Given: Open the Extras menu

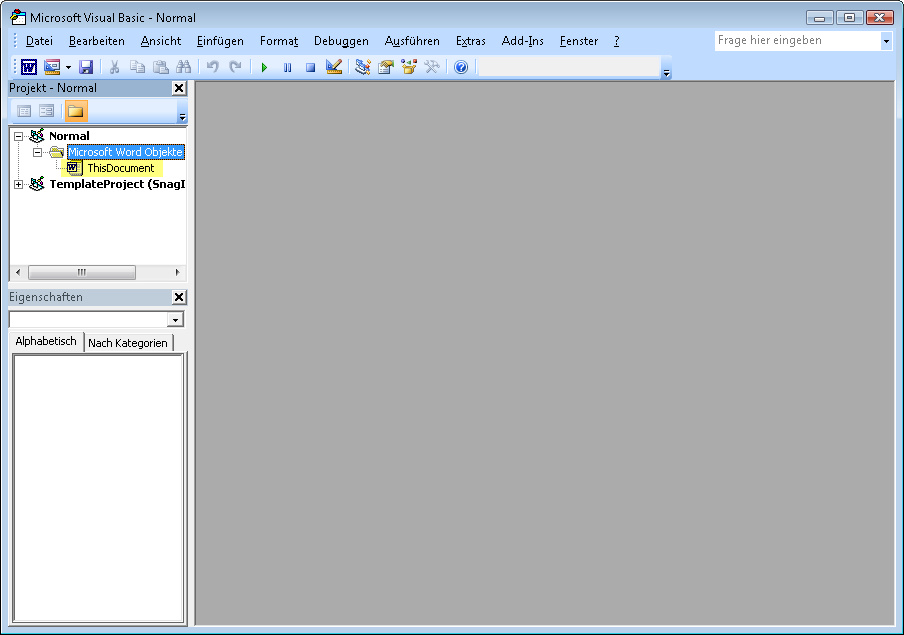Looking at the screenshot, I should click(x=470, y=41).
